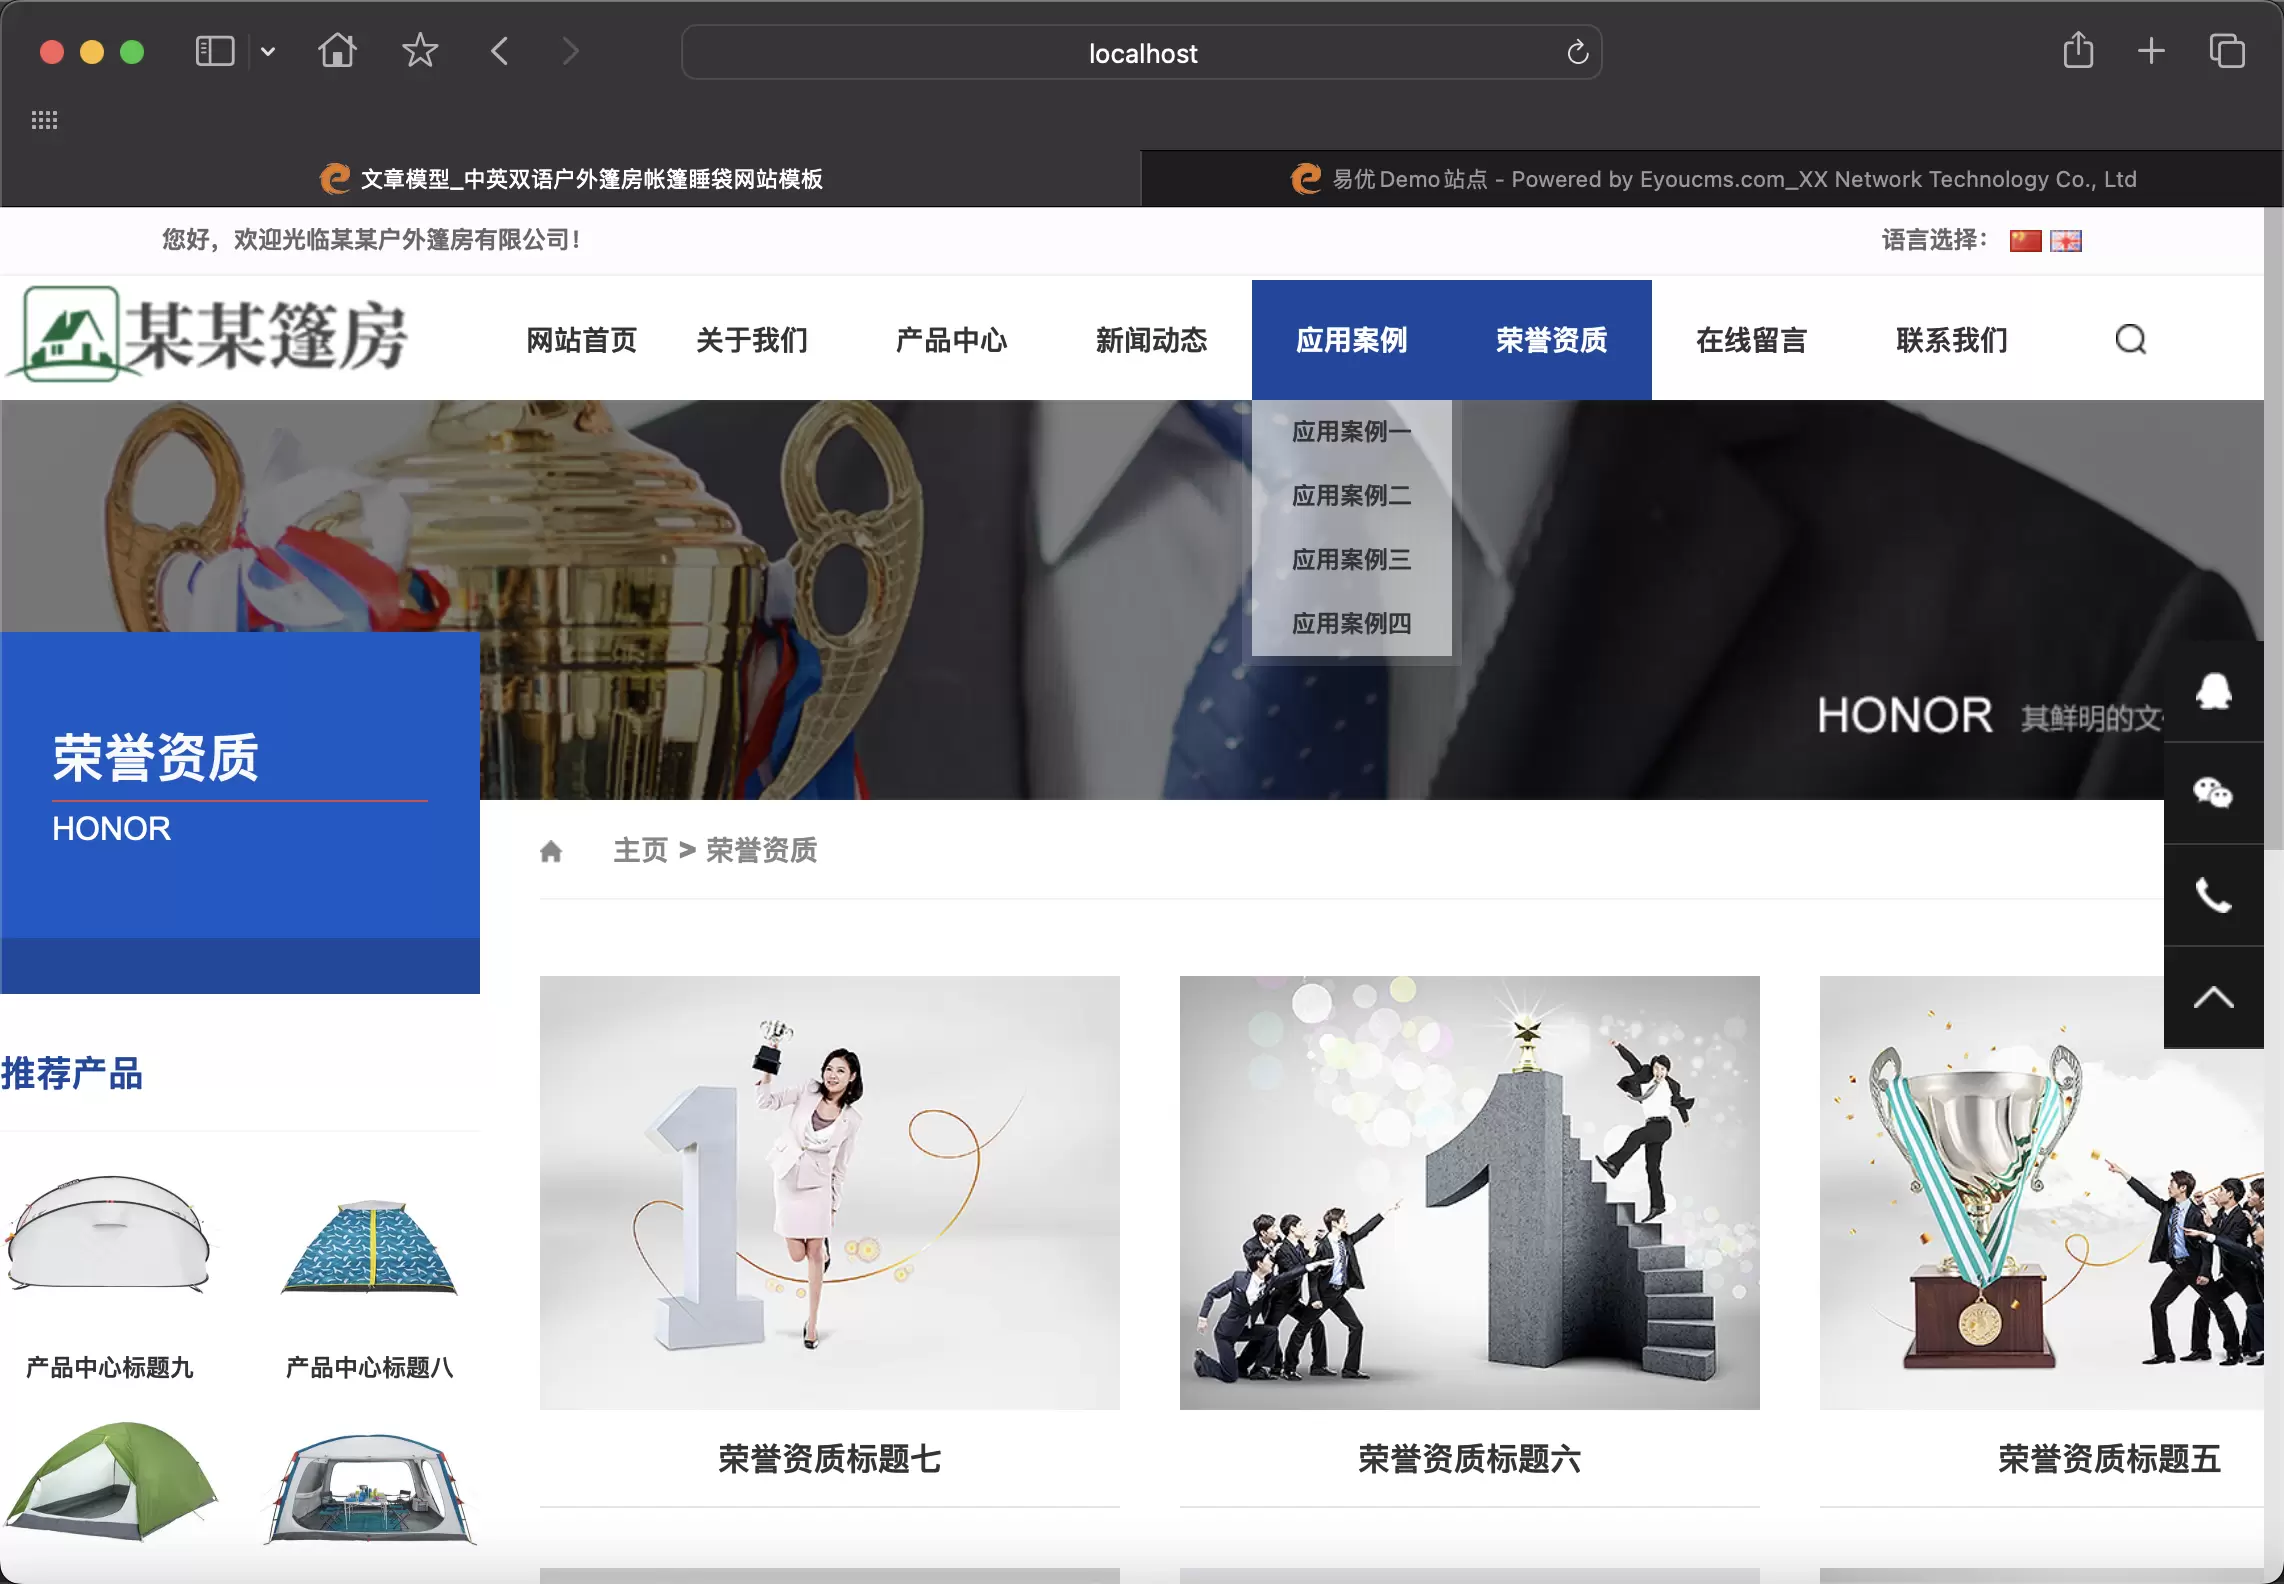
Task: Open the 荣誉资质标题五 trophy thumbnail
Action: tap(2042, 1193)
